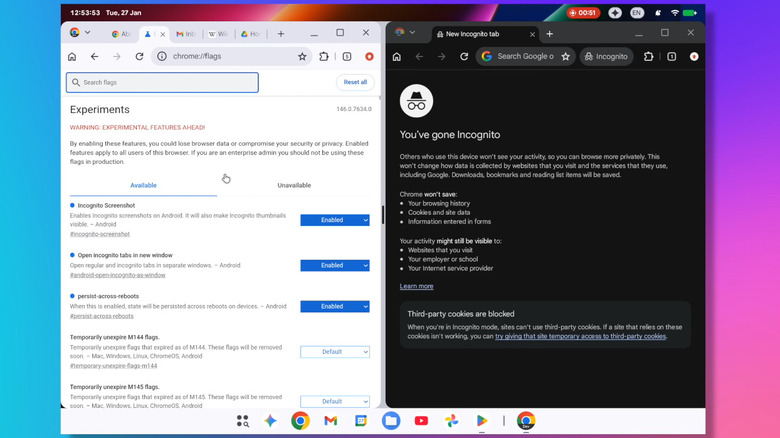The height and width of the screenshot is (438, 780).
Task: Open extensions icon in Incognito window
Action: tap(648, 57)
